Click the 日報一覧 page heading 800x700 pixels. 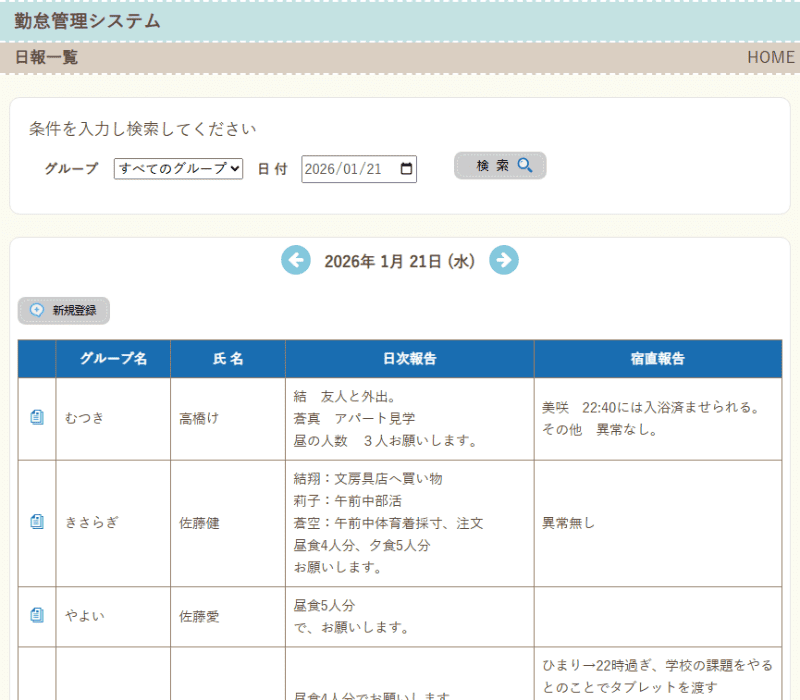pyautogui.click(x=46, y=57)
